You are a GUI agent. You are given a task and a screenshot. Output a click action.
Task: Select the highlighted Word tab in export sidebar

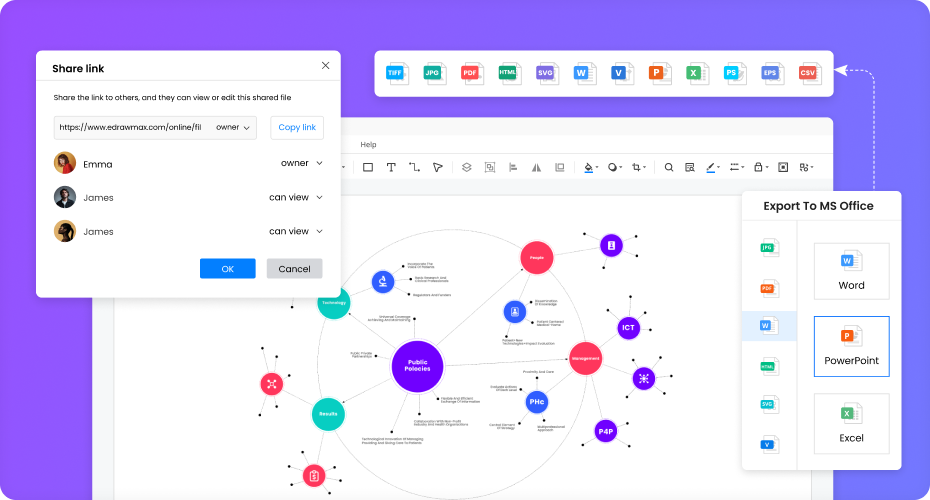tap(769, 326)
